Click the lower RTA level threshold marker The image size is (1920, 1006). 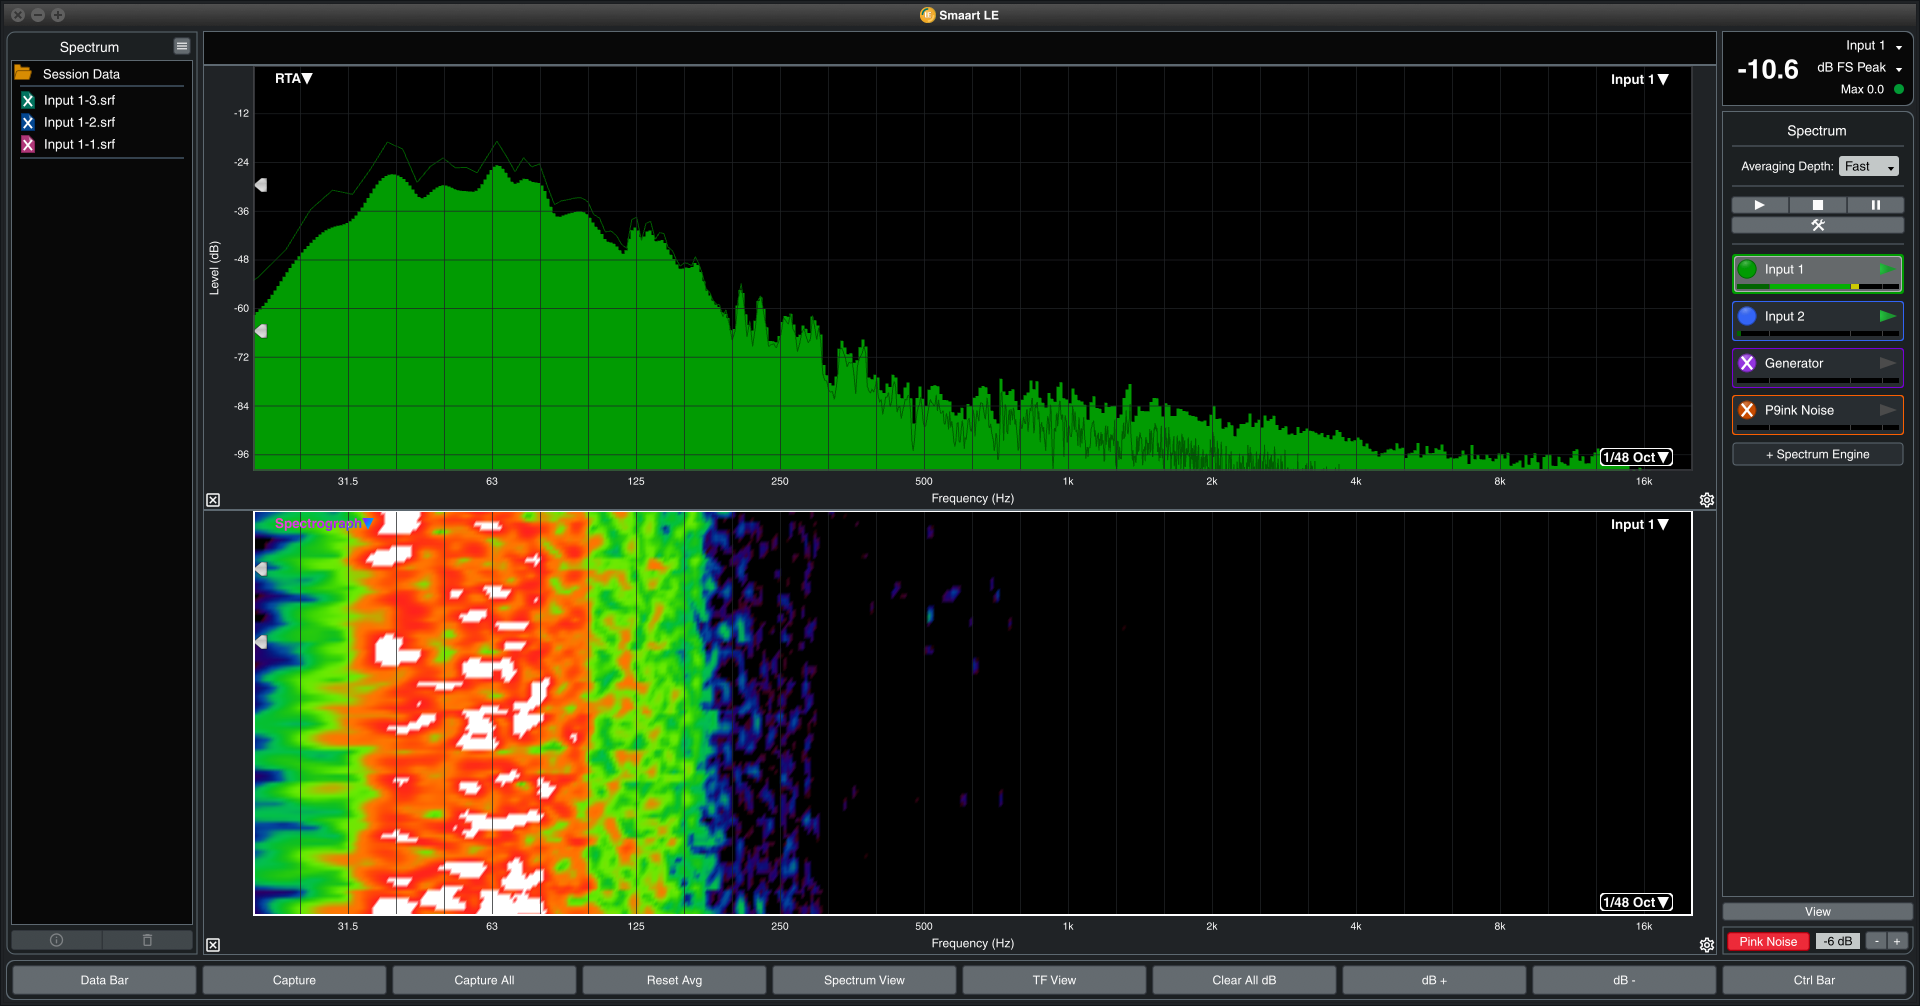coord(261,331)
